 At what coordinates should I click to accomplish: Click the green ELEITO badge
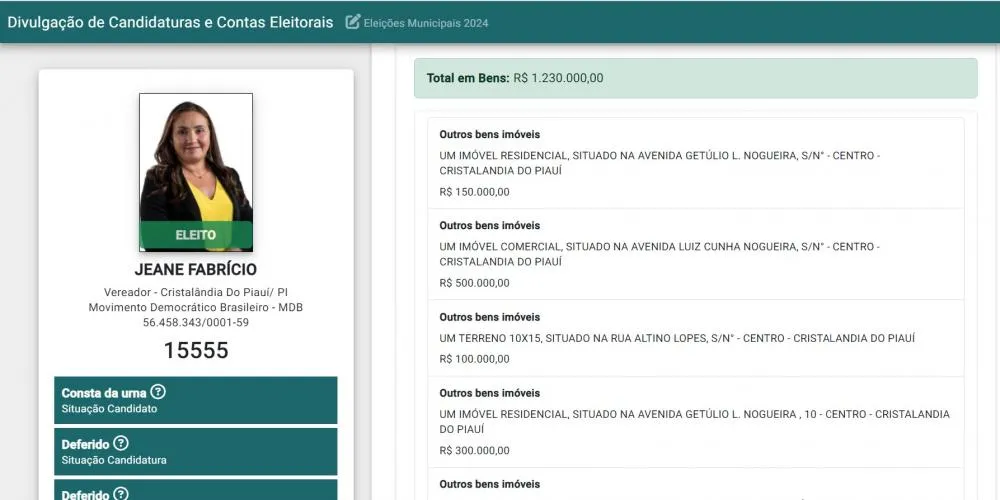[196, 235]
